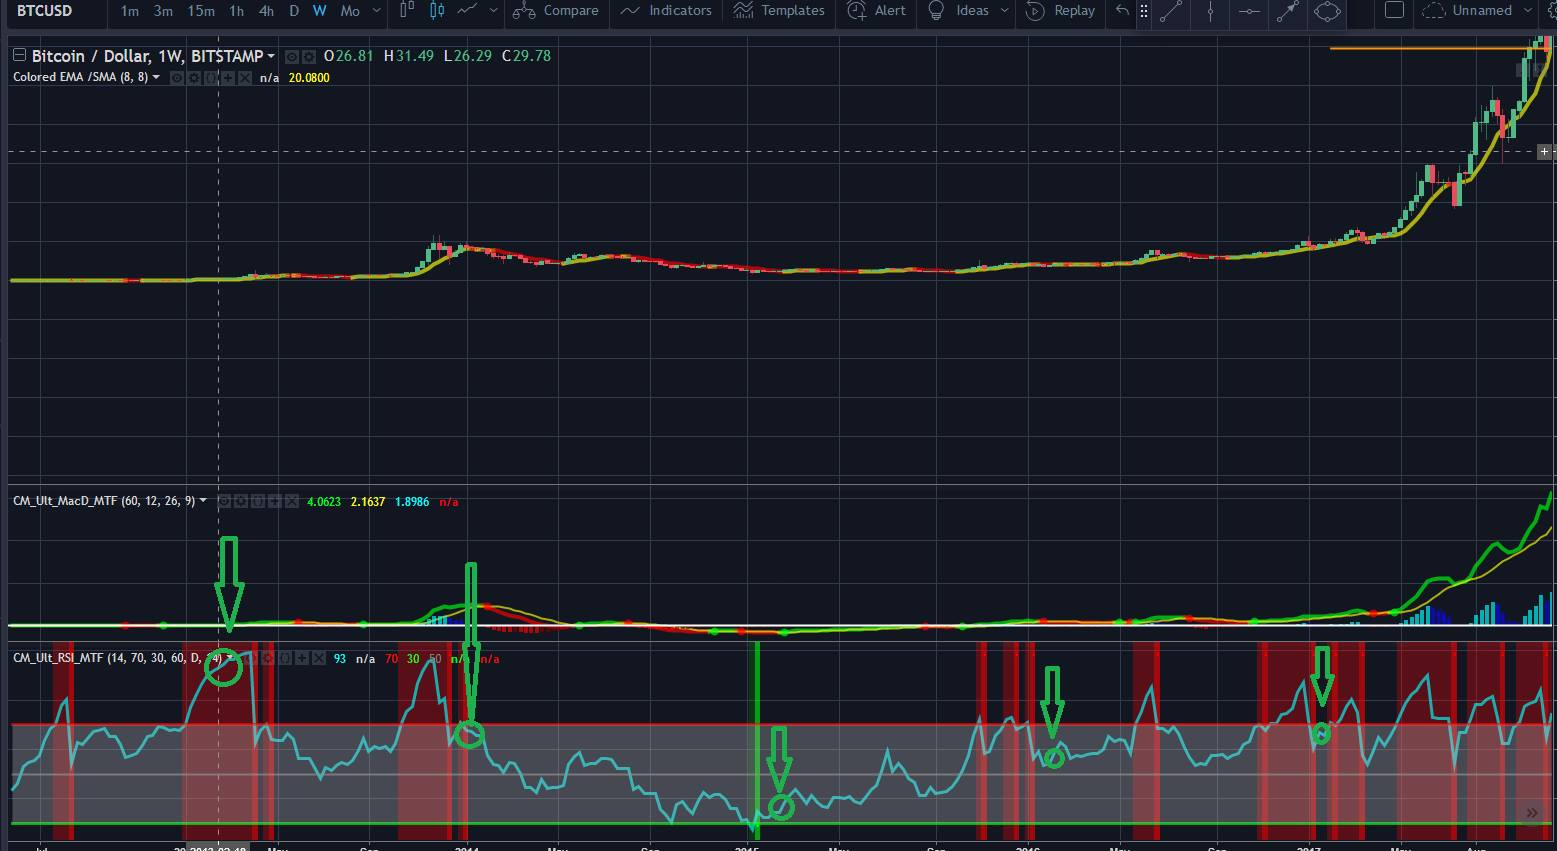Click the MACD value 4.0623
This screenshot has width=1557, height=851.
click(x=325, y=501)
